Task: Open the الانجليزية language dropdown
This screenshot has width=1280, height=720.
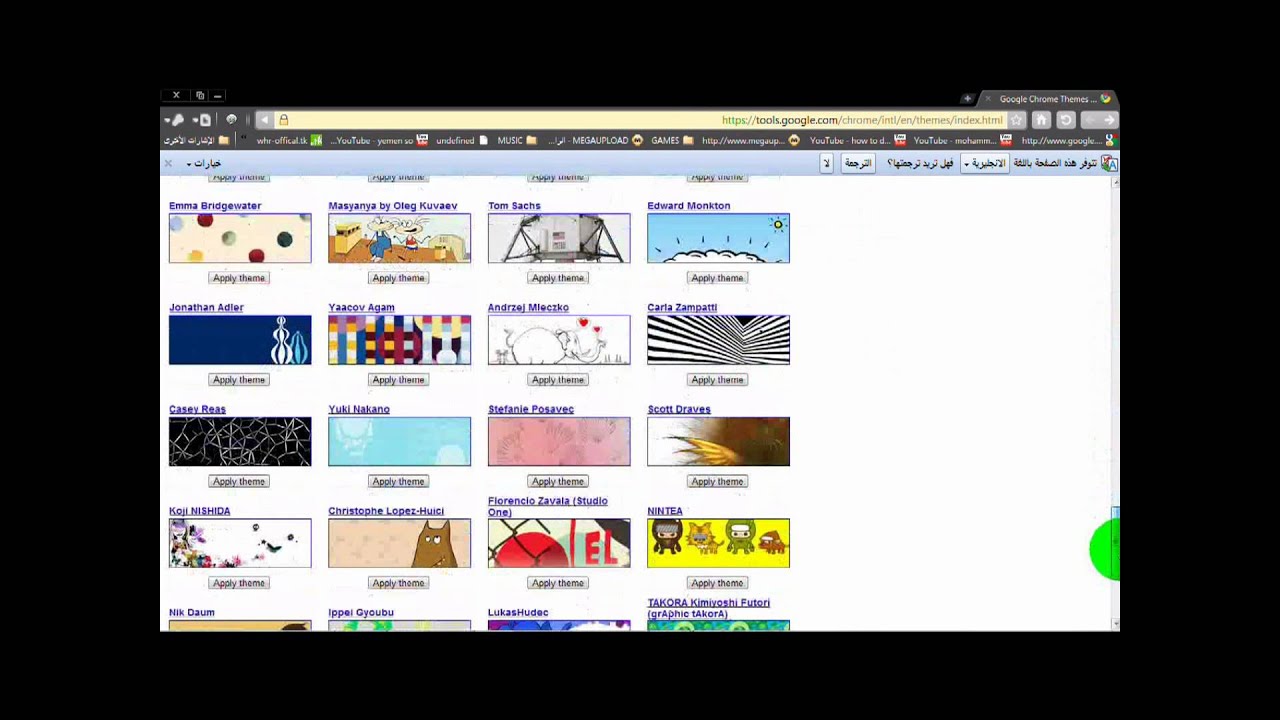Action: [x=984, y=163]
